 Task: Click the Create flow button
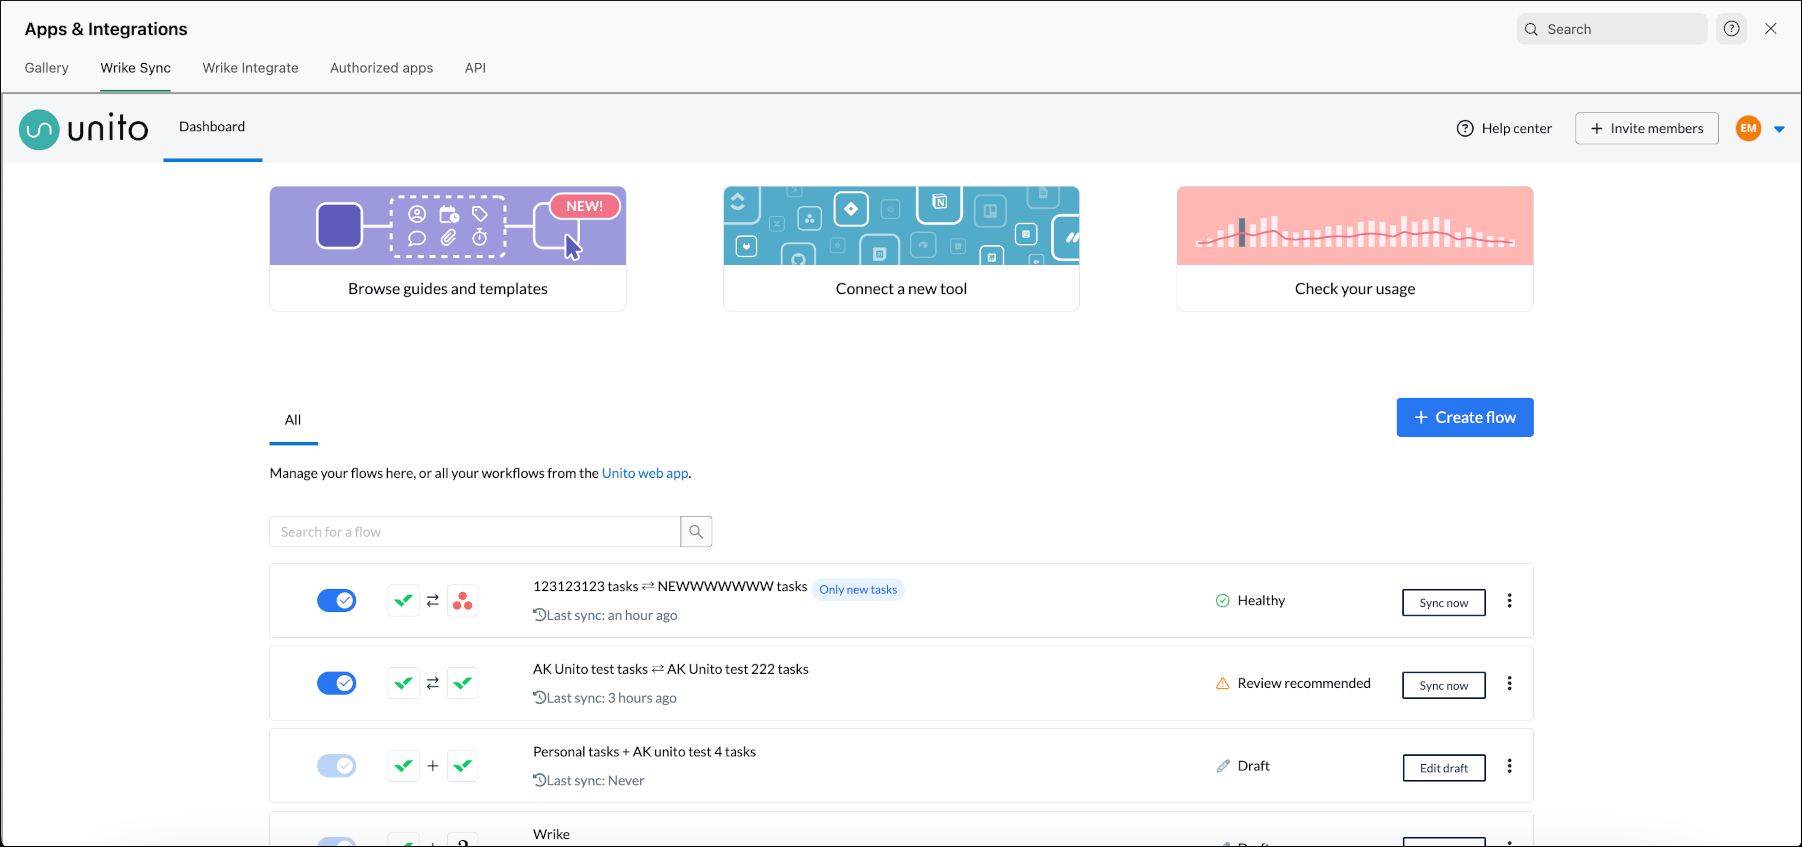[1464, 418]
